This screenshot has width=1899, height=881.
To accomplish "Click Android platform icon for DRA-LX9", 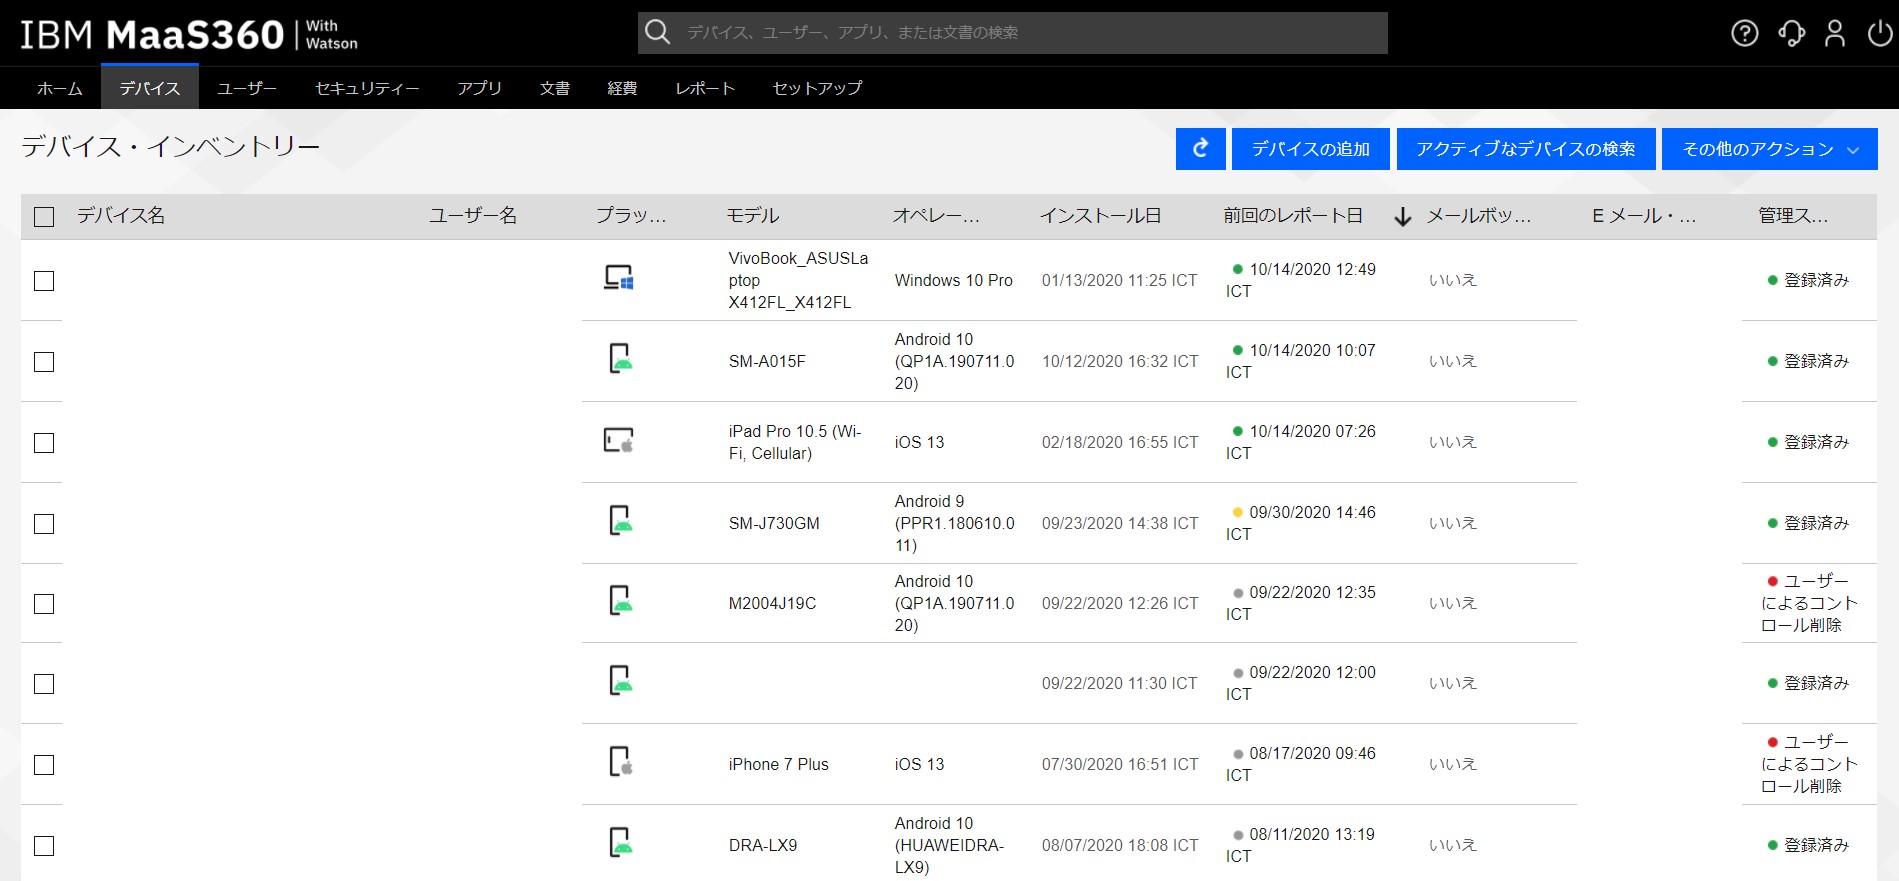I will (x=621, y=842).
